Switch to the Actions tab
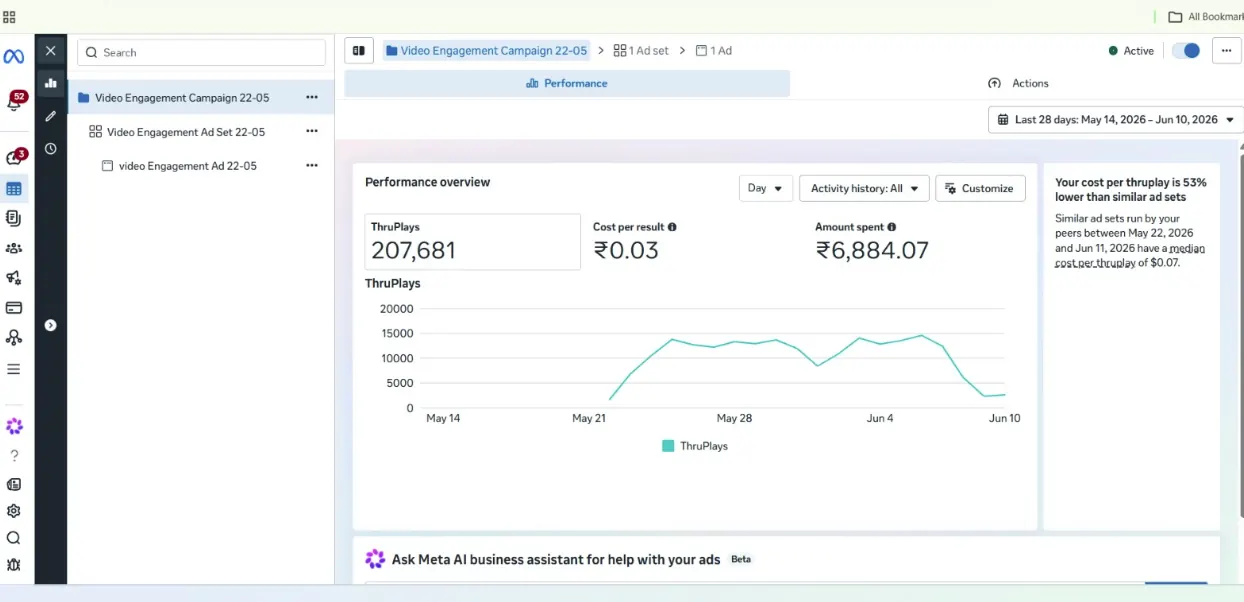Image resolution: width=1244 pixels, height=602 pixels. [x=1018, y=83]
